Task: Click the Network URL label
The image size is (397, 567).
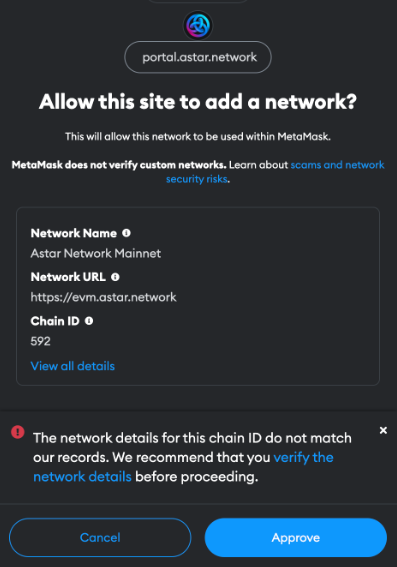Action: [x=68, y=277]
